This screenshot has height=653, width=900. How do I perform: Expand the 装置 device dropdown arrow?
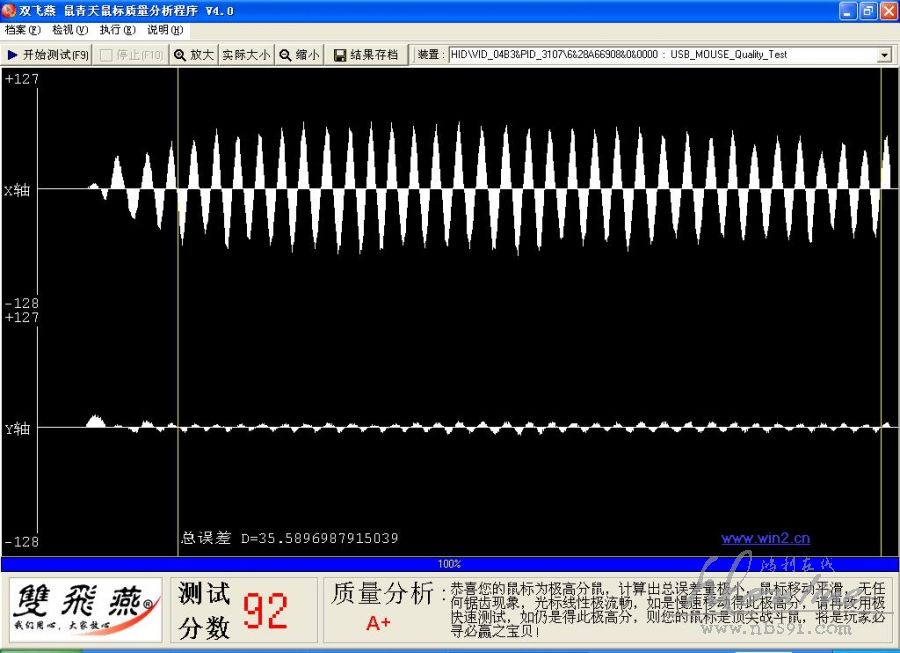tap(884, 55)
